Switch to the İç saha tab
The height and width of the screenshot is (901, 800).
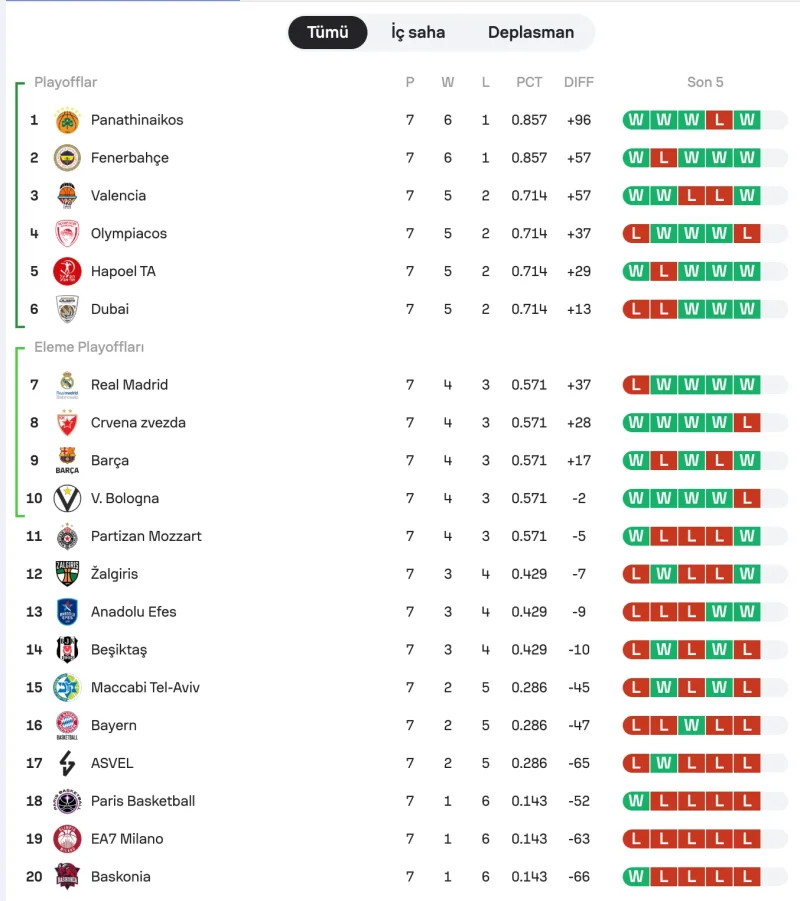pos(418,32)
